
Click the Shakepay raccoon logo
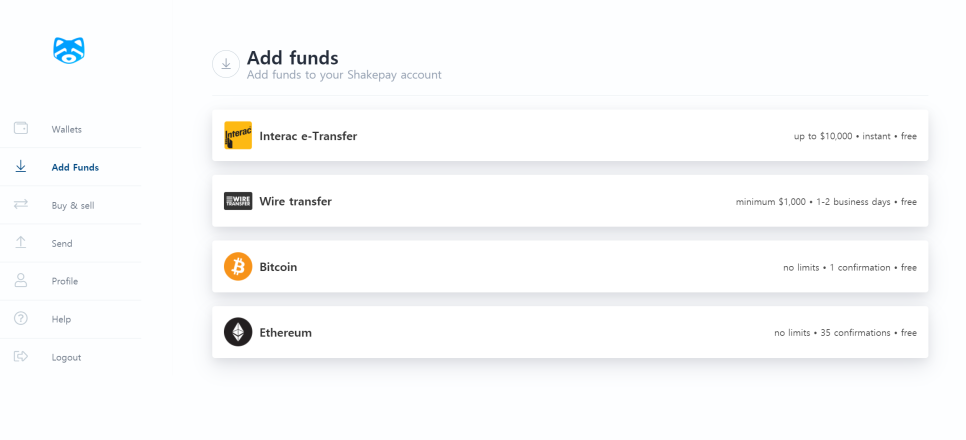click(69, 50)
